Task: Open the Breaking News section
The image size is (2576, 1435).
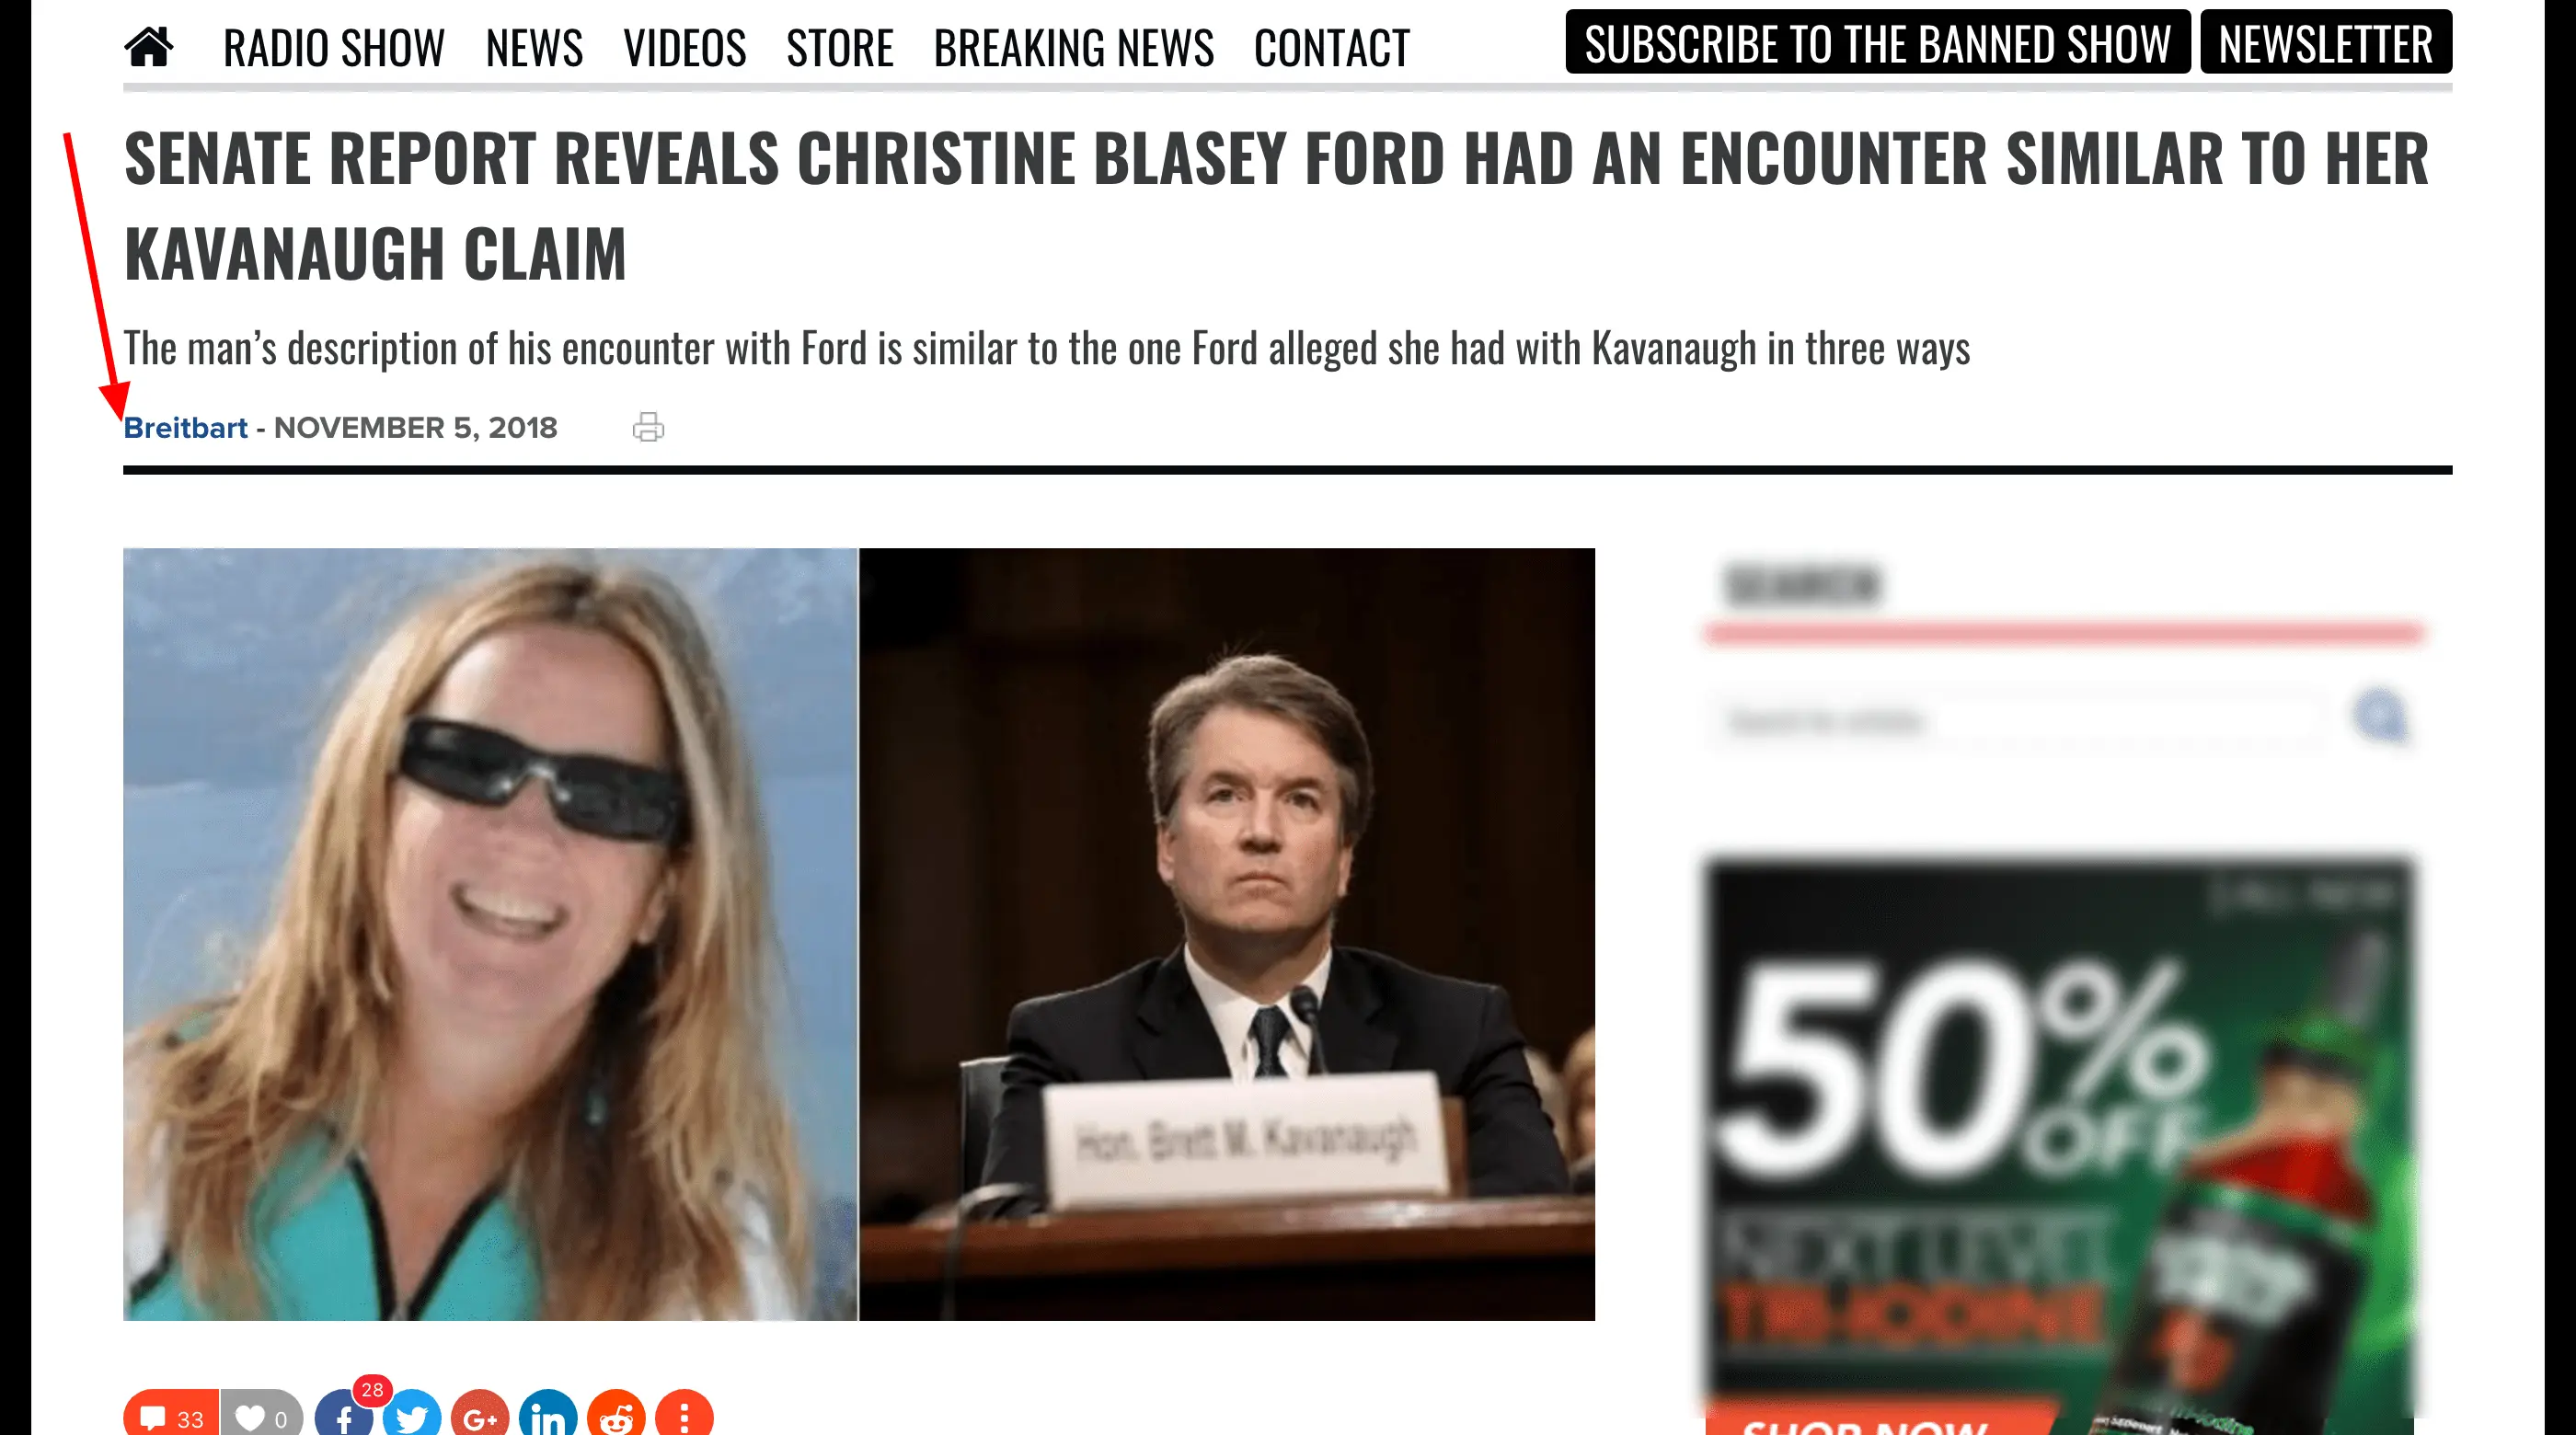Action: tap(1074, 48)
